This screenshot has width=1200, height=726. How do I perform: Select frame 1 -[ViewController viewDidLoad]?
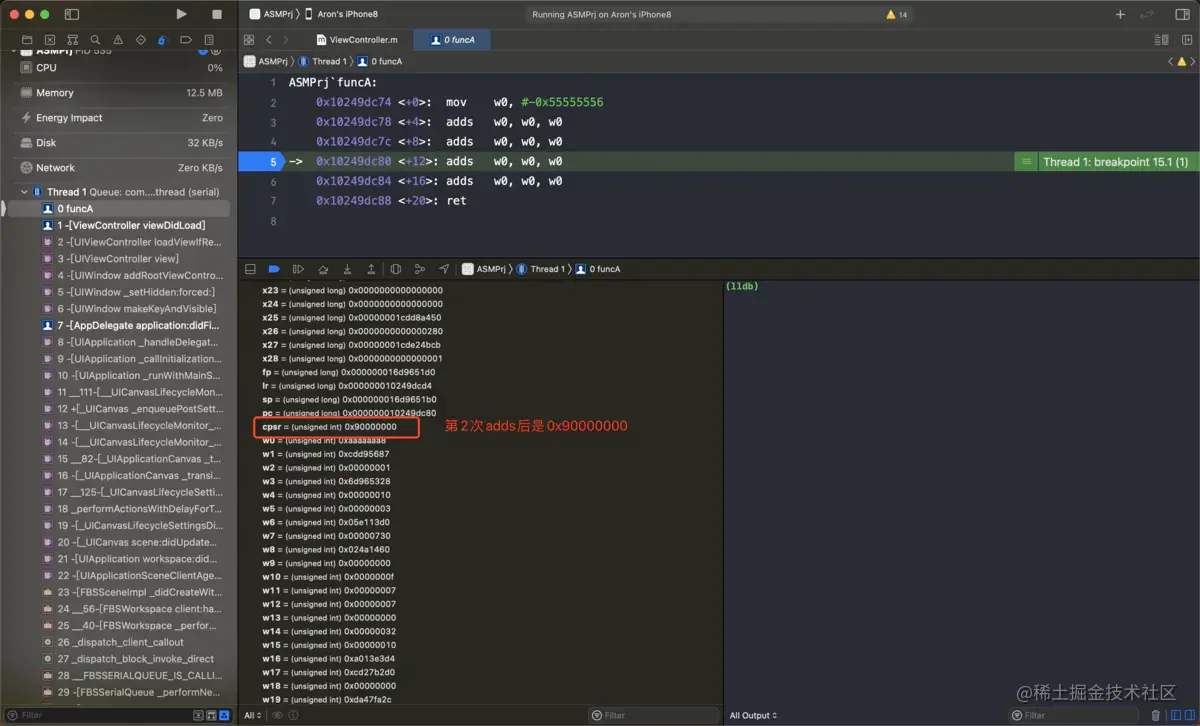tap(118, 225)
